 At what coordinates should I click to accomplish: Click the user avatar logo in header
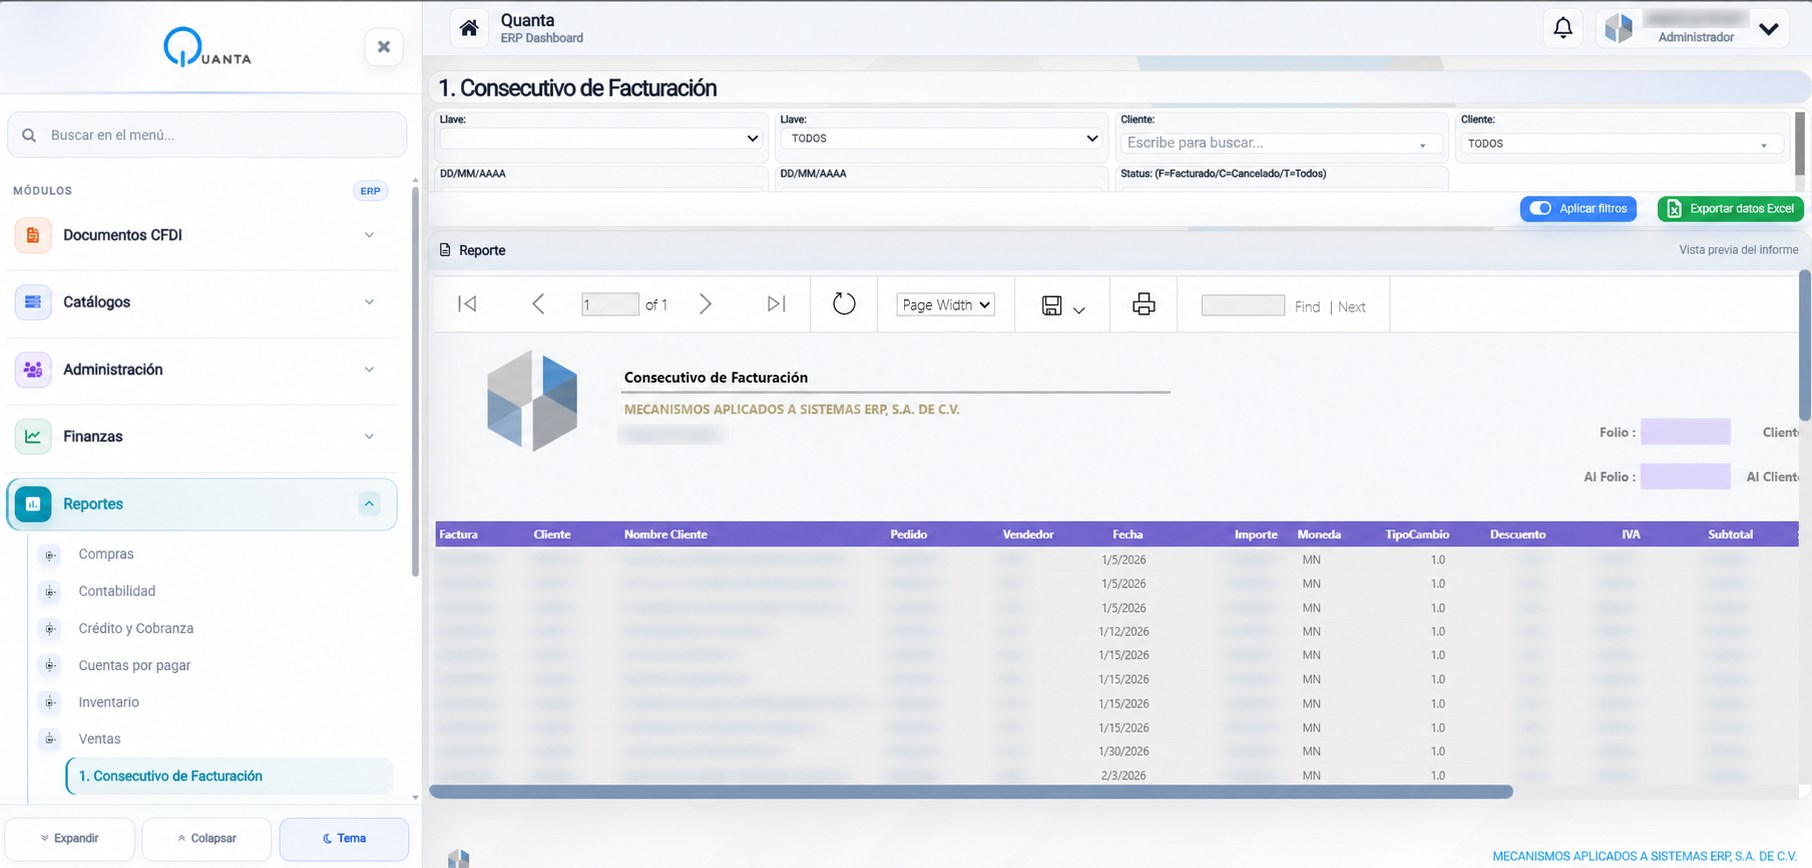point(1618,28)
